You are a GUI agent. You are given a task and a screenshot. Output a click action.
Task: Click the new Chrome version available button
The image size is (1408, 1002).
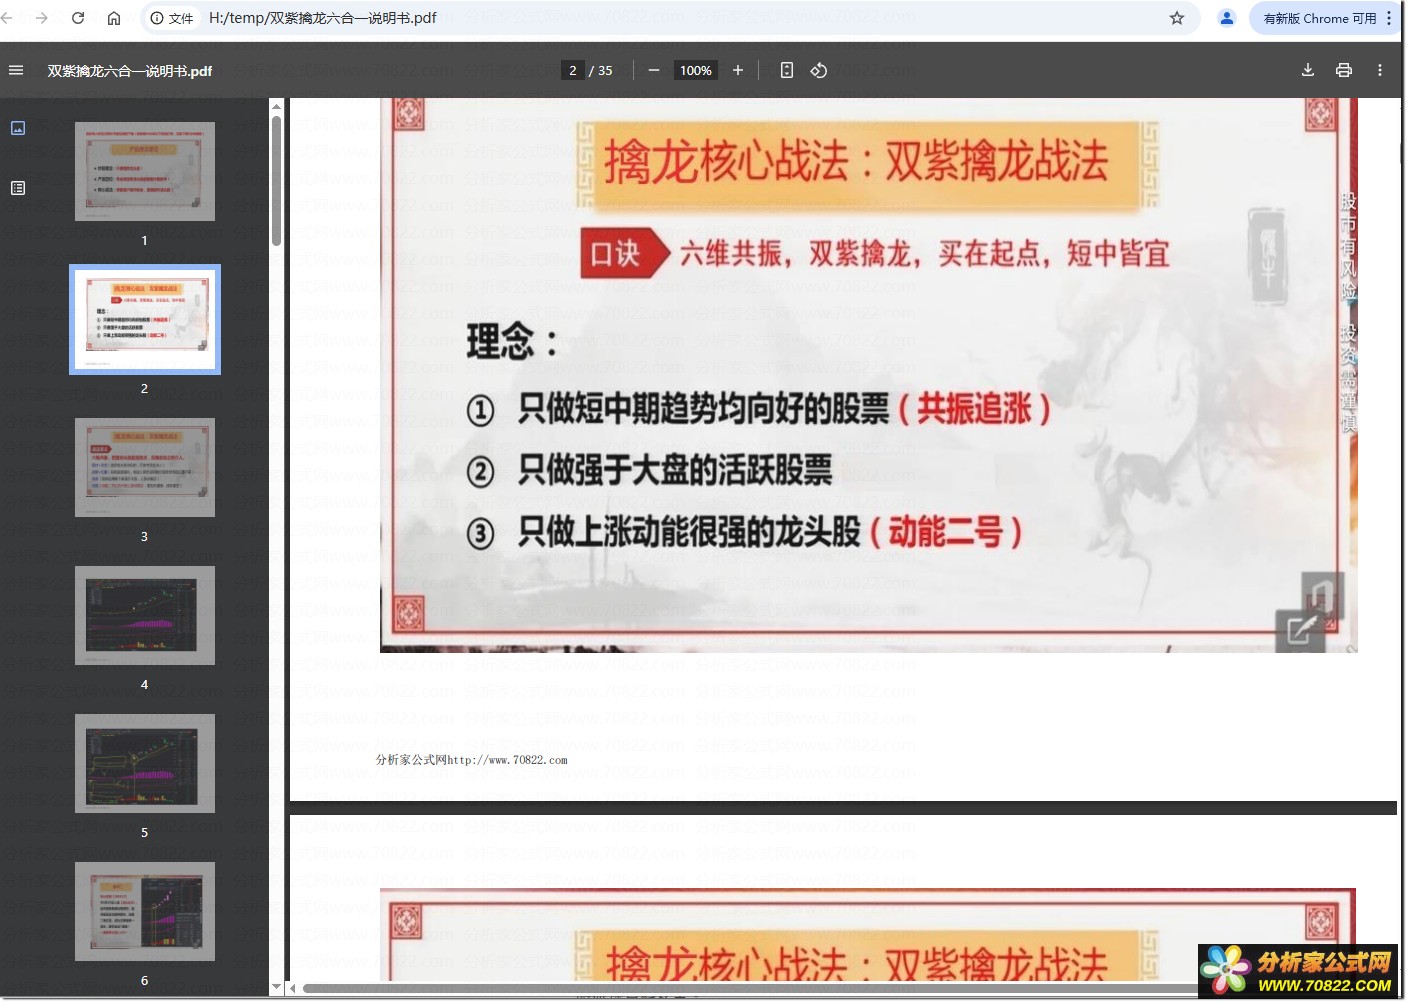tap(1319, 18)
